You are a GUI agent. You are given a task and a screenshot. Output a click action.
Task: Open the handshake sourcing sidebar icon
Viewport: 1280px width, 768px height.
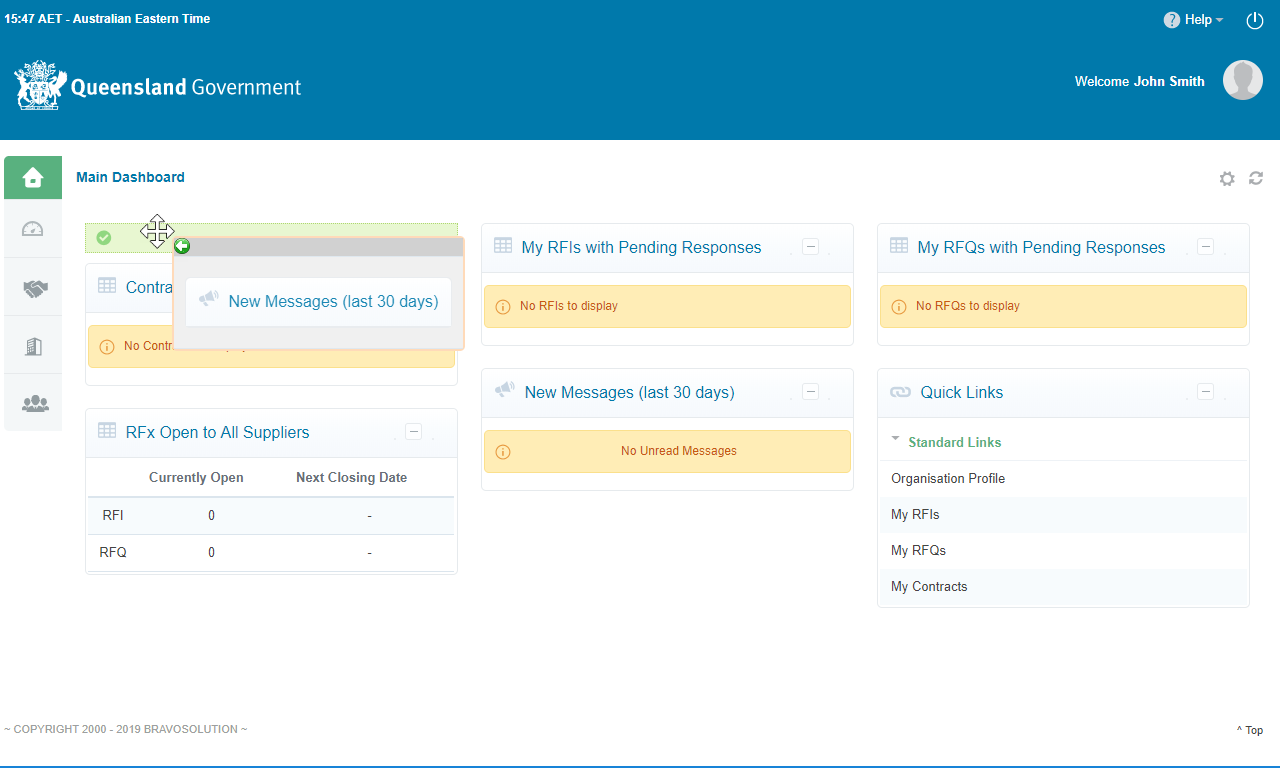tap(33, 288)
